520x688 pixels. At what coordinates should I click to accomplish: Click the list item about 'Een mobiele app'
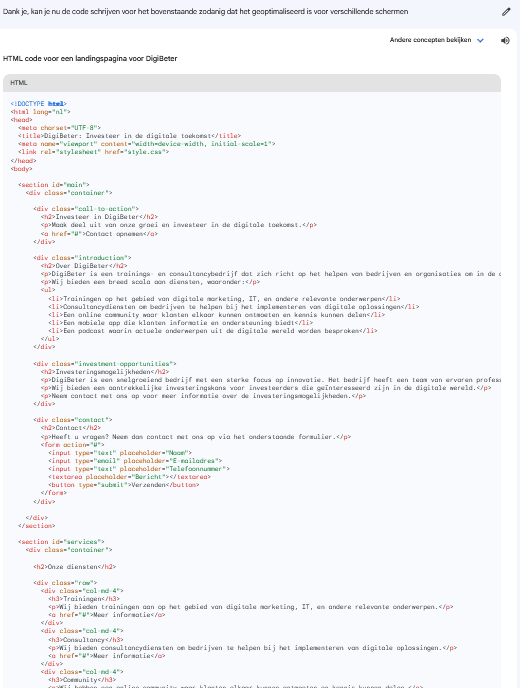click(x=181, y=322)
